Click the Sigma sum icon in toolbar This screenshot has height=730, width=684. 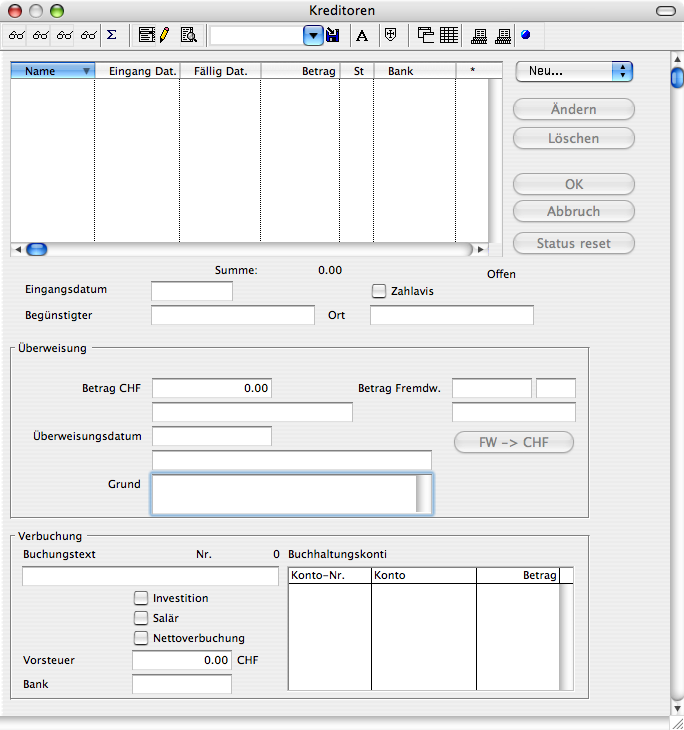111,35
